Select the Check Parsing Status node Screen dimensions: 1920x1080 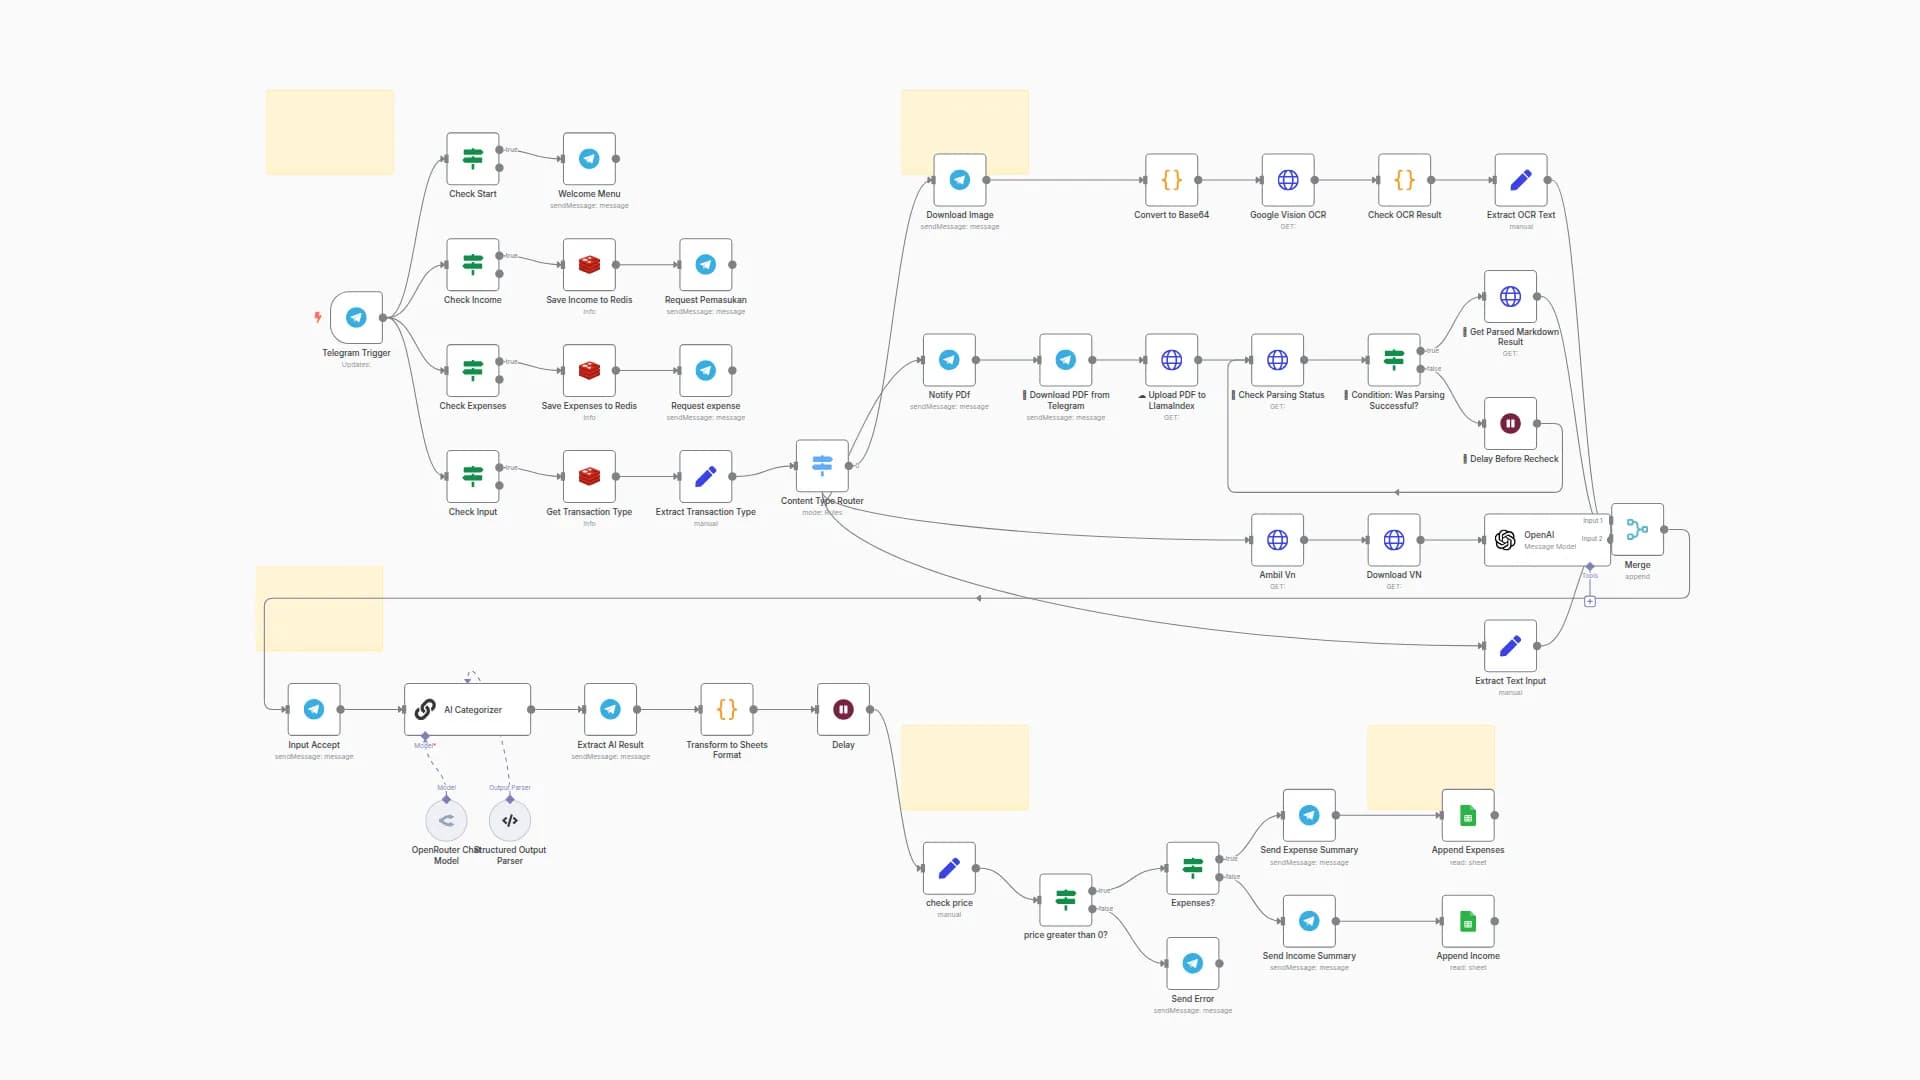[x=1278, y=360]
